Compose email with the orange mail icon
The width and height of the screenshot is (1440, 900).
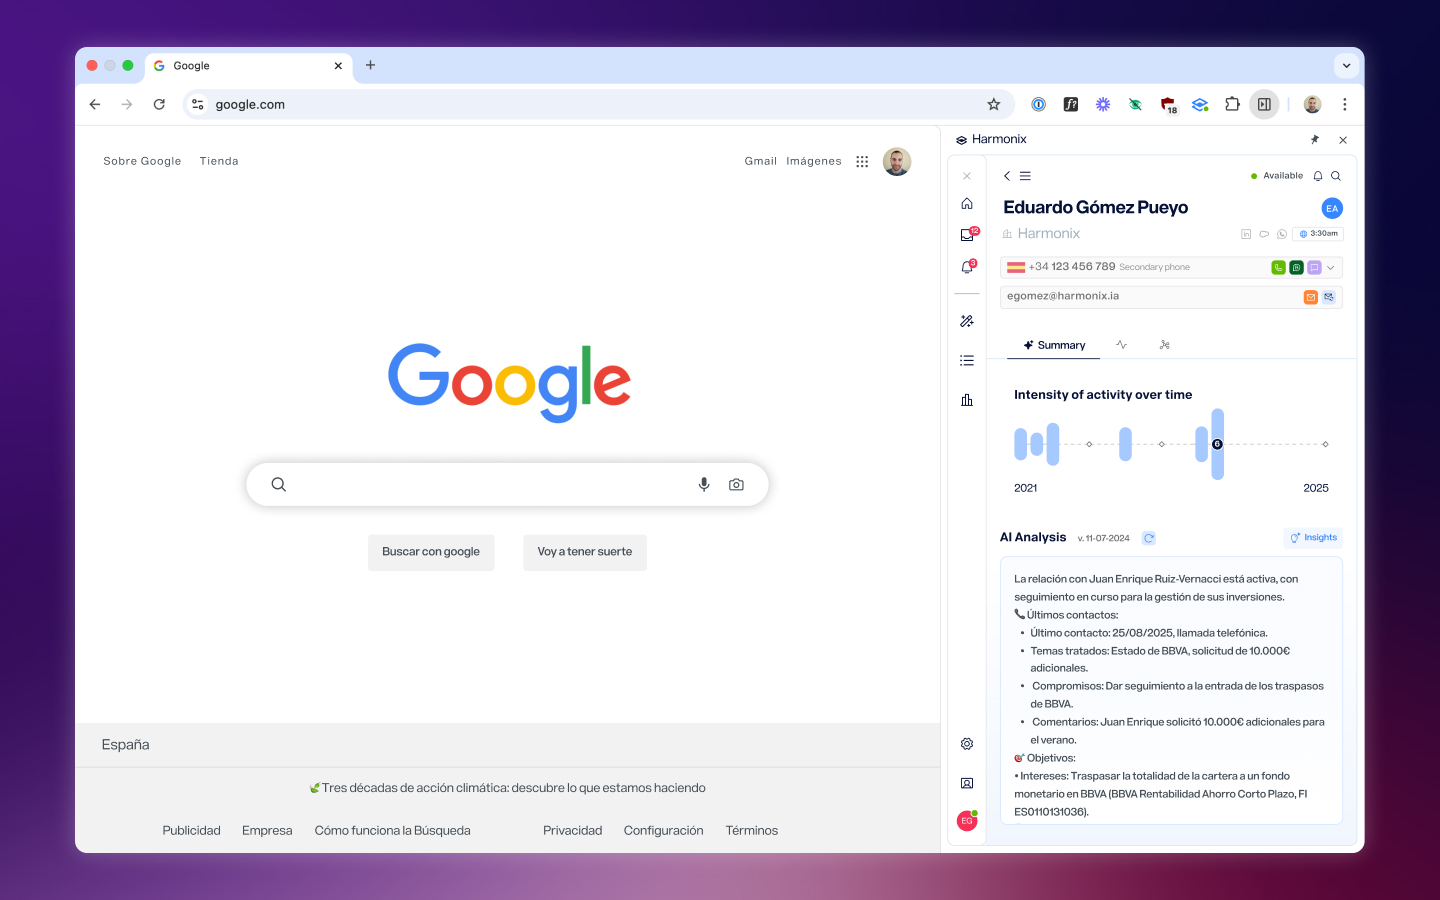click(1310, 297)
